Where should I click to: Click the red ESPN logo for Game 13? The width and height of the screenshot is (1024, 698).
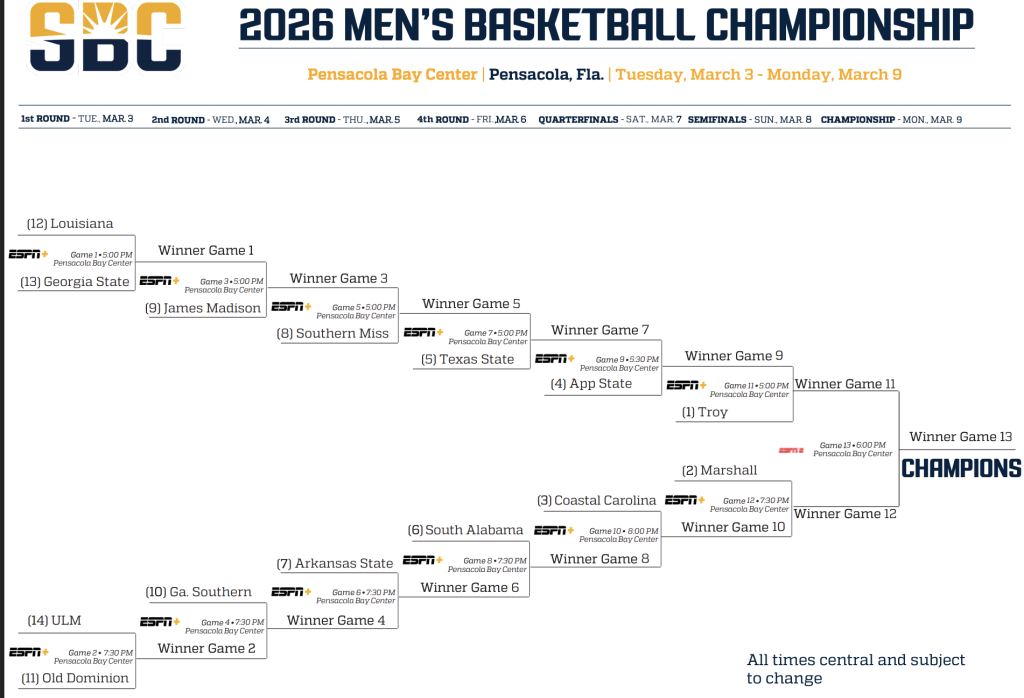[791, 450]
